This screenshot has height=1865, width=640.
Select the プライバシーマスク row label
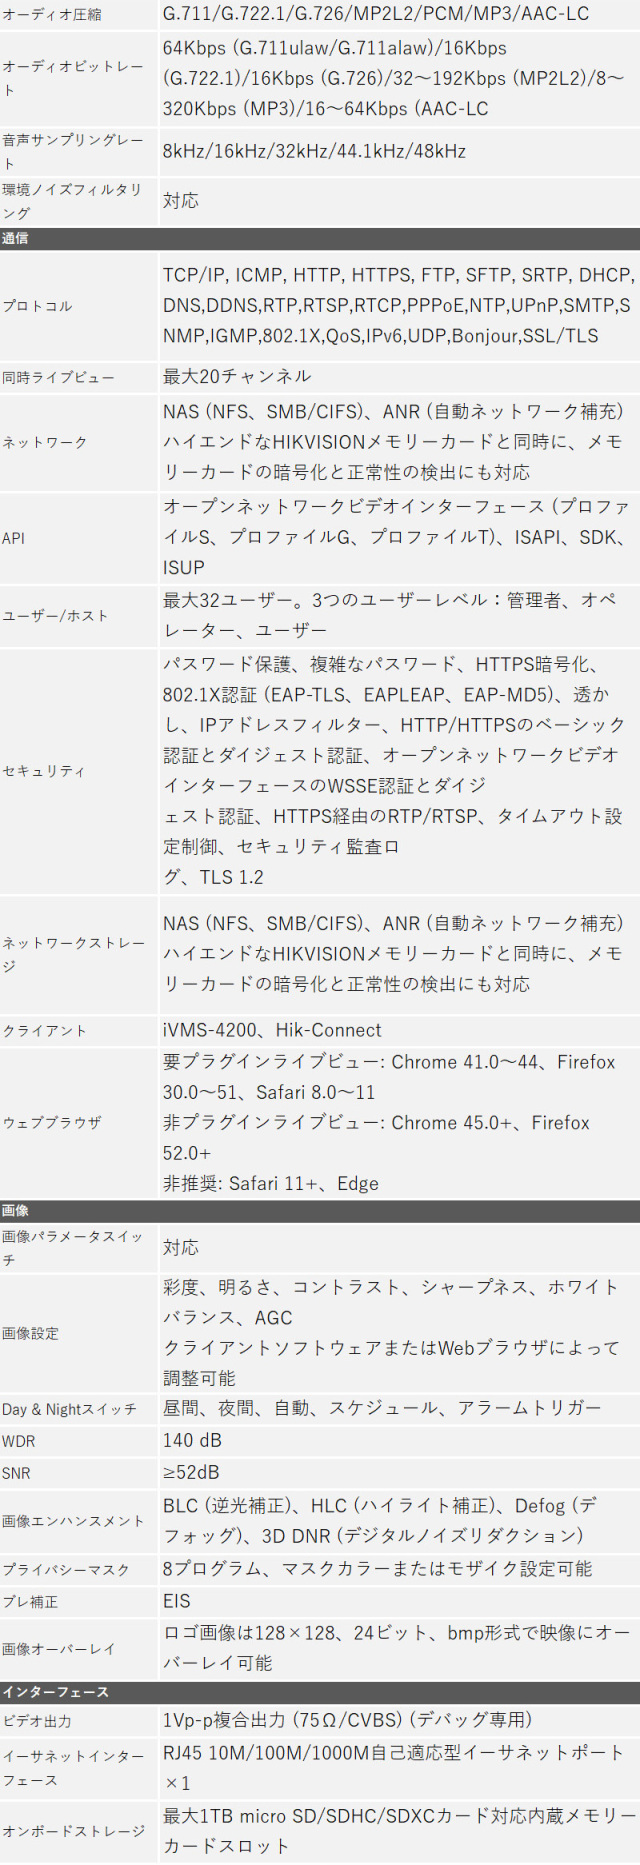[x=66, y=1570]
